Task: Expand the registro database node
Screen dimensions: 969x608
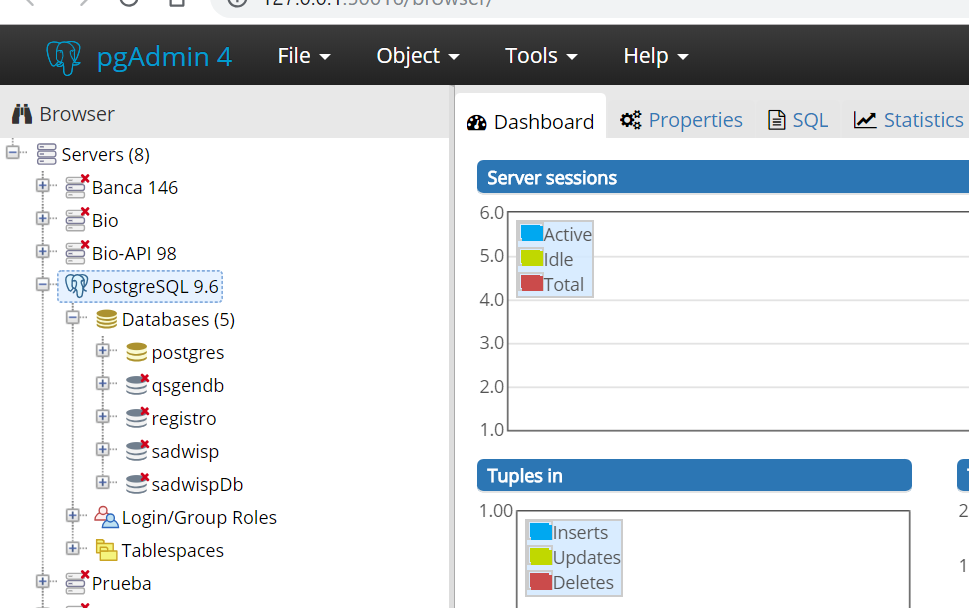Action: pos(103,416)
